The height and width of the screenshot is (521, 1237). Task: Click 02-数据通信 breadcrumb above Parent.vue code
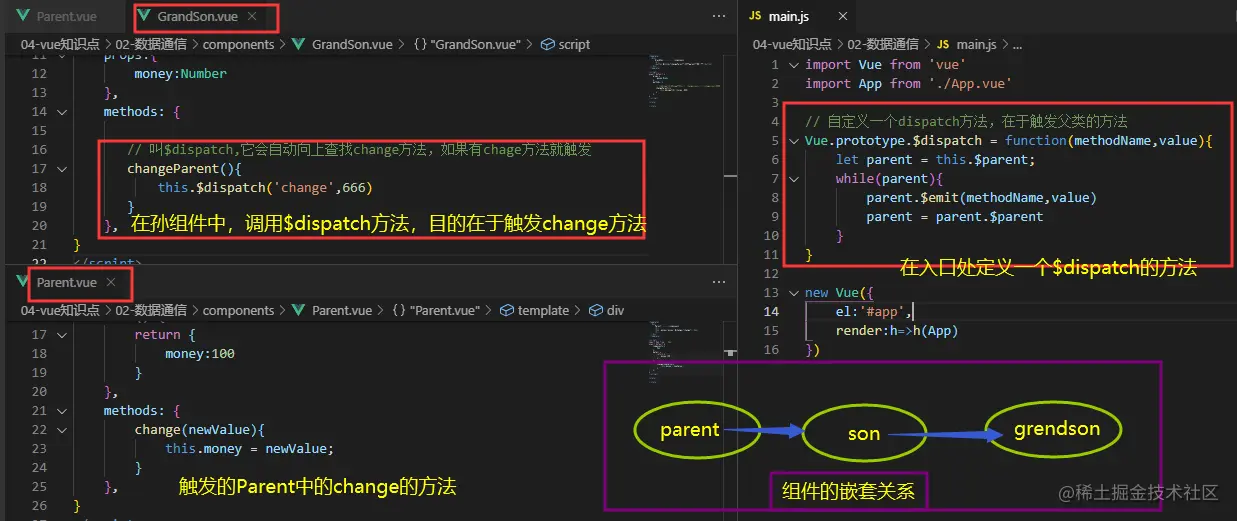150,310
